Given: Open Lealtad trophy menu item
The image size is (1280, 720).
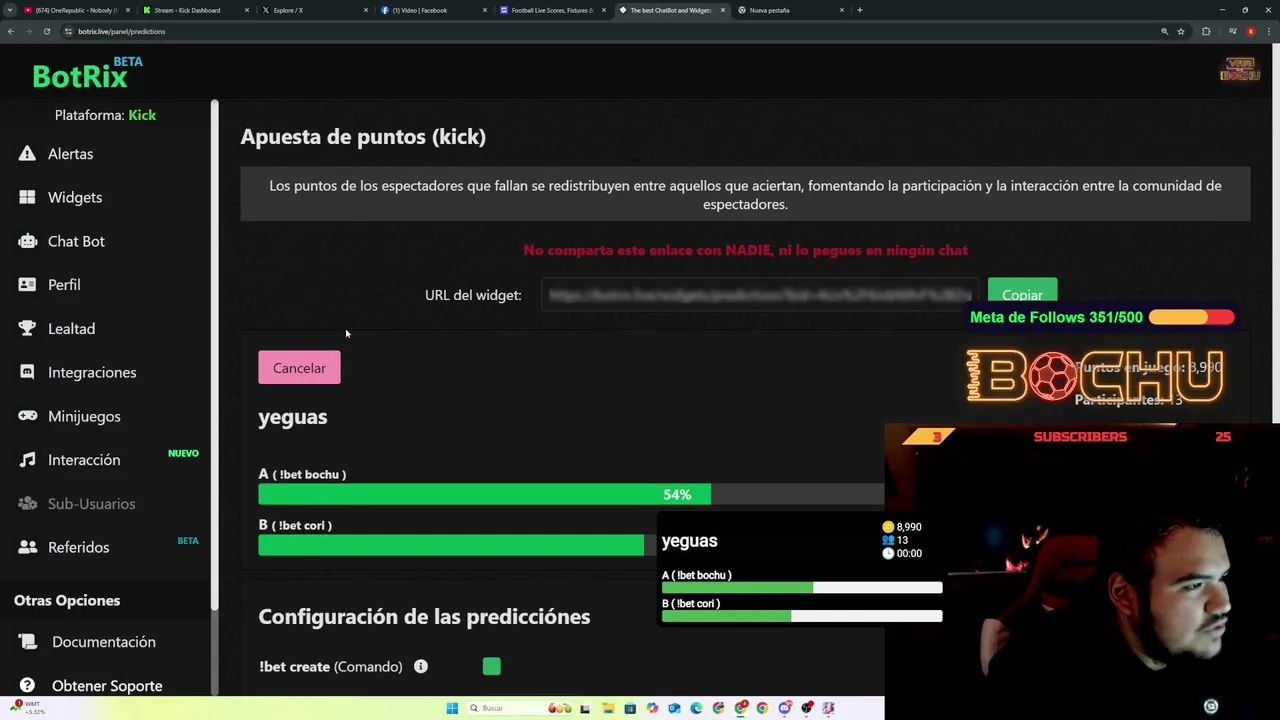Looking at the screenshot, I should click(71, 328).
